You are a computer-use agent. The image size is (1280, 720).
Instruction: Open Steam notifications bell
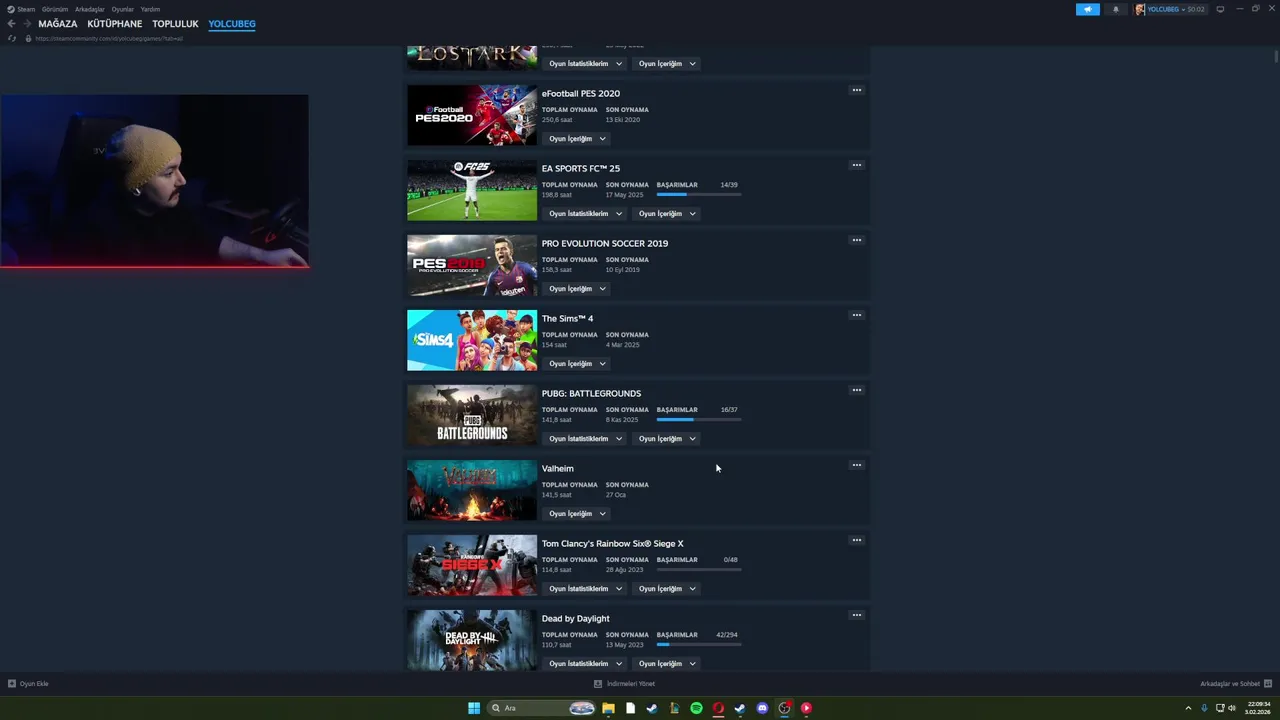coord(1116,9)
